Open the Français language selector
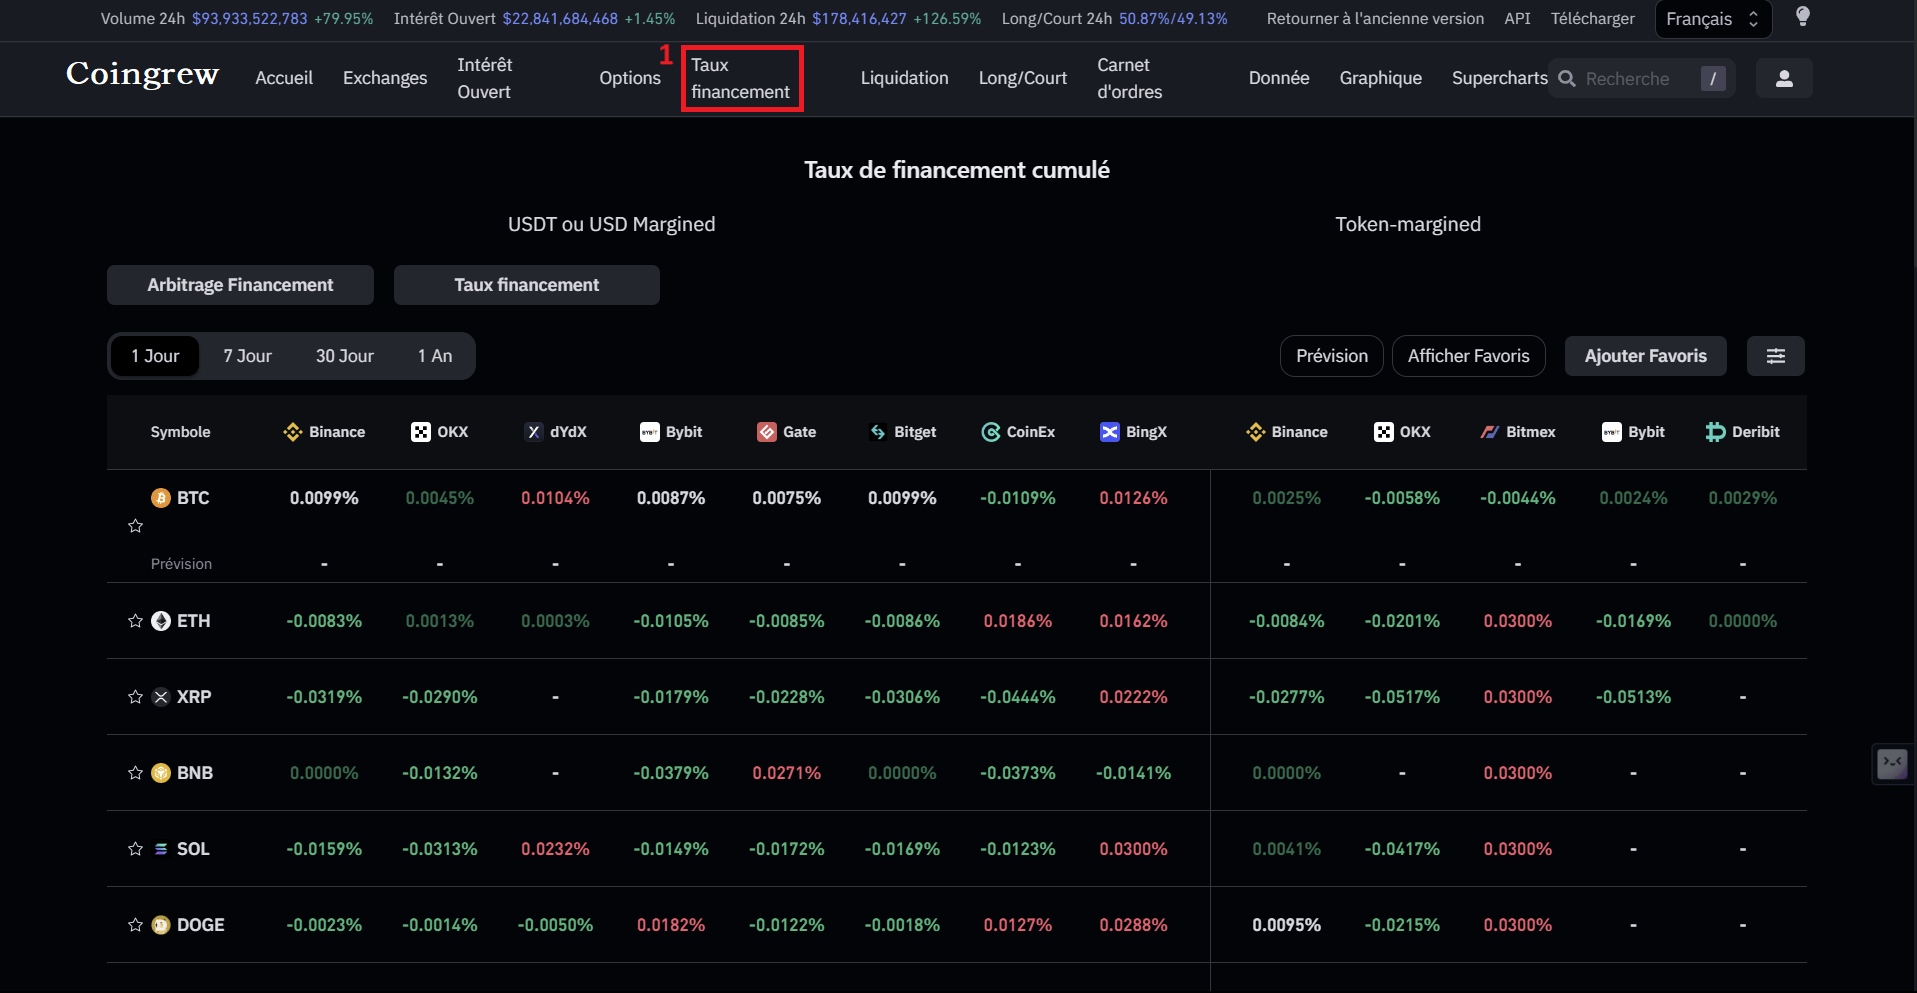Image resolution: width=1917 pixels, height=993 pixels. pos(1712,18)
